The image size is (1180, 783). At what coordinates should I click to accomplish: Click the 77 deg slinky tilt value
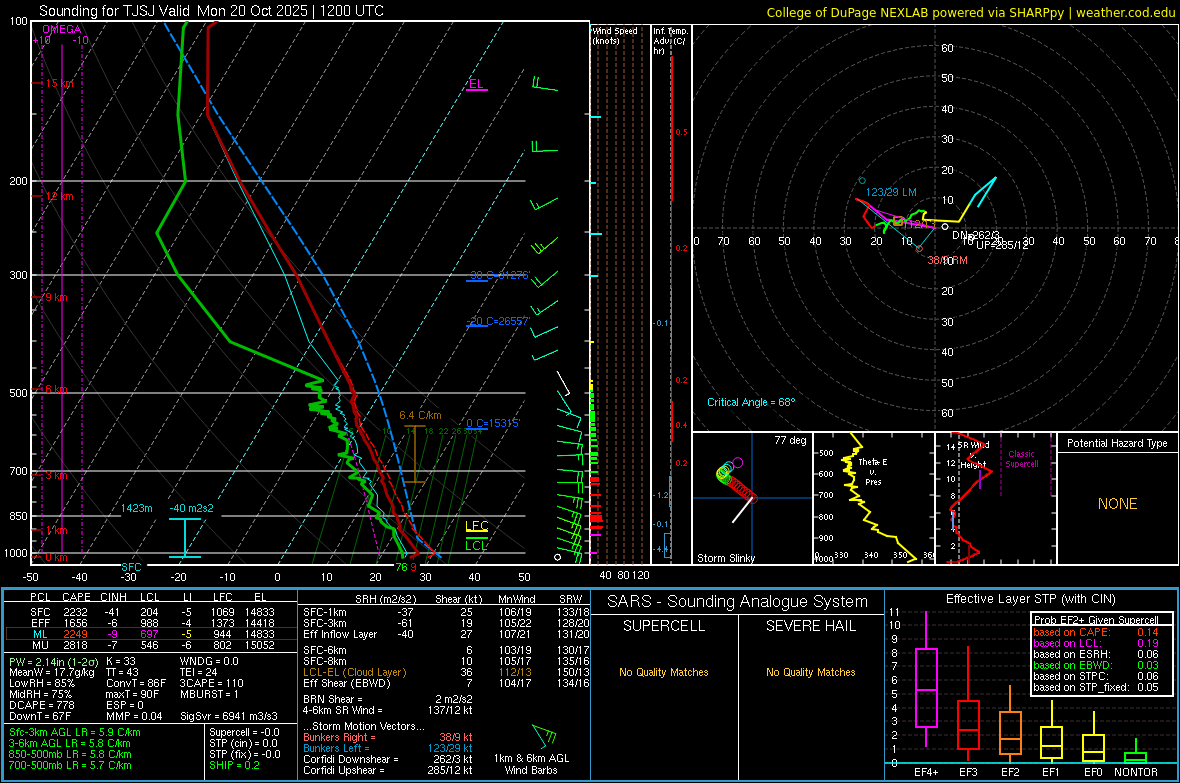point(790,440)
